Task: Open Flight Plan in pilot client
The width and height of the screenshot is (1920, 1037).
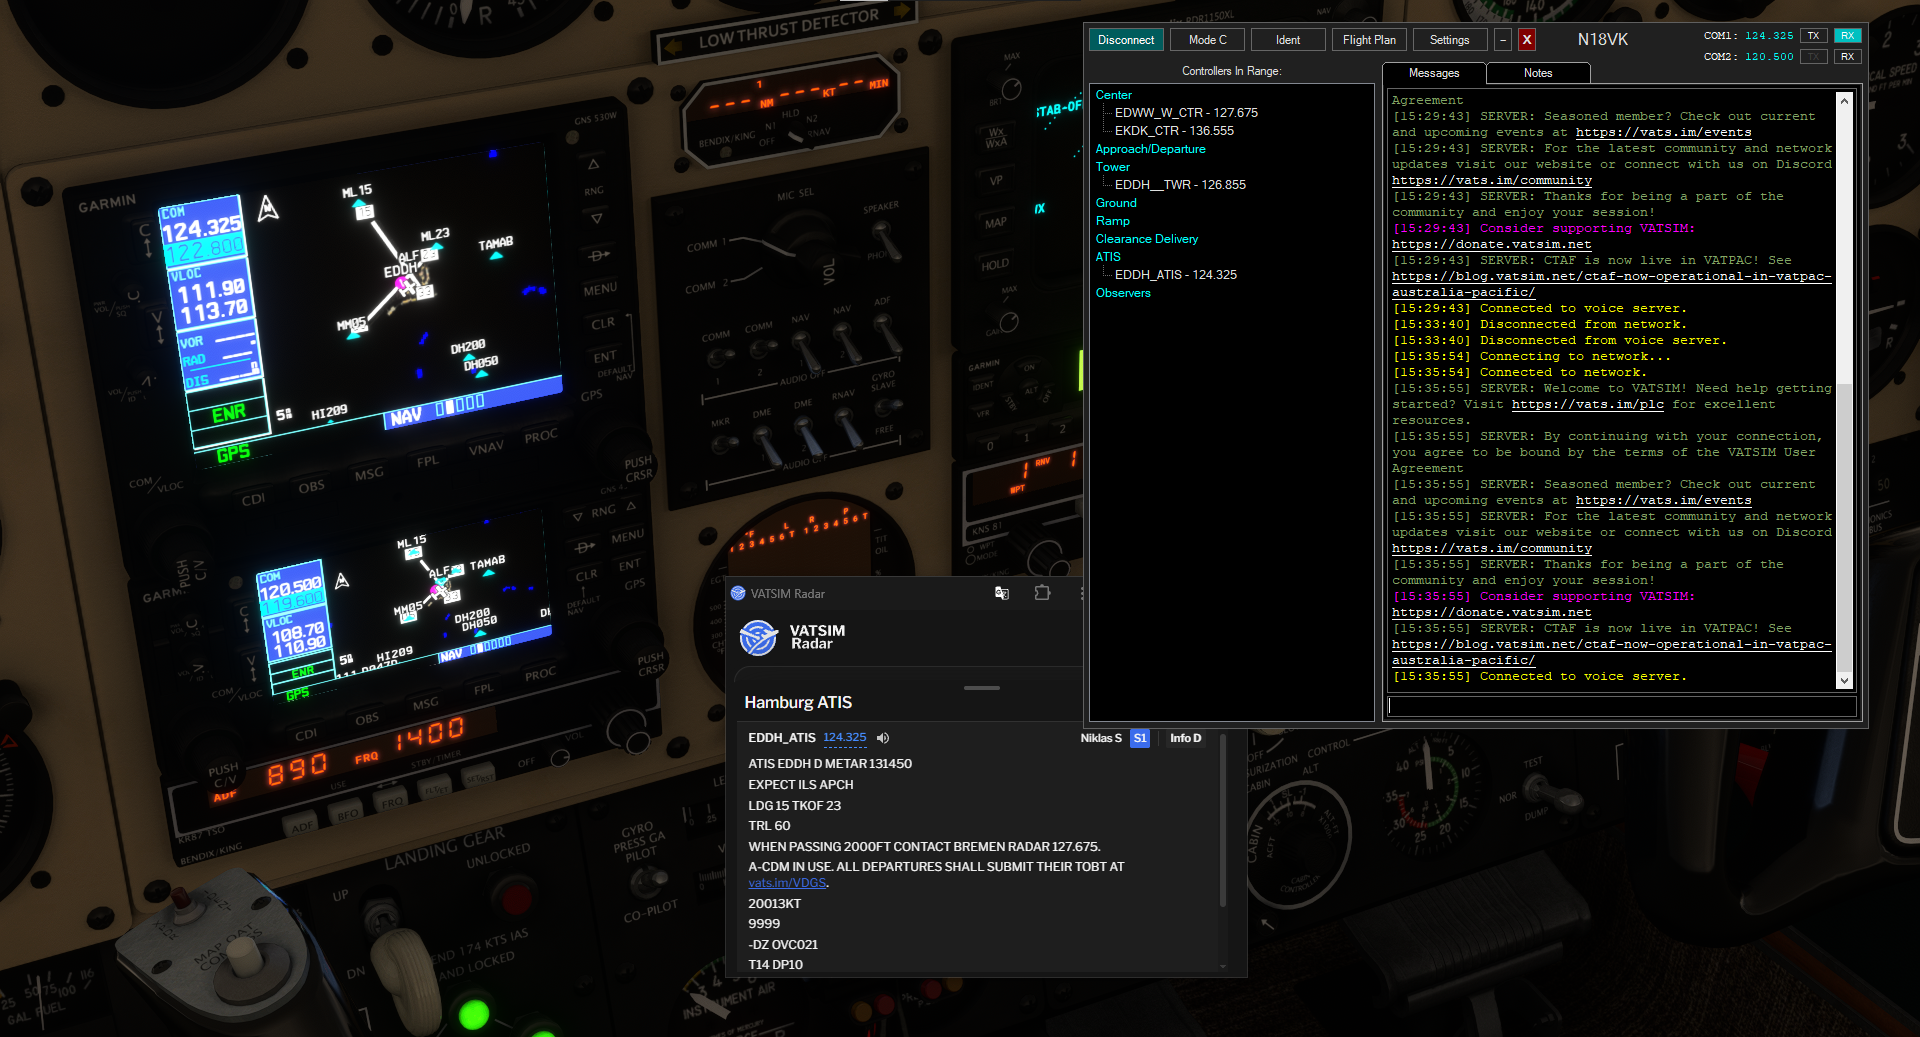Action: 1369,40
